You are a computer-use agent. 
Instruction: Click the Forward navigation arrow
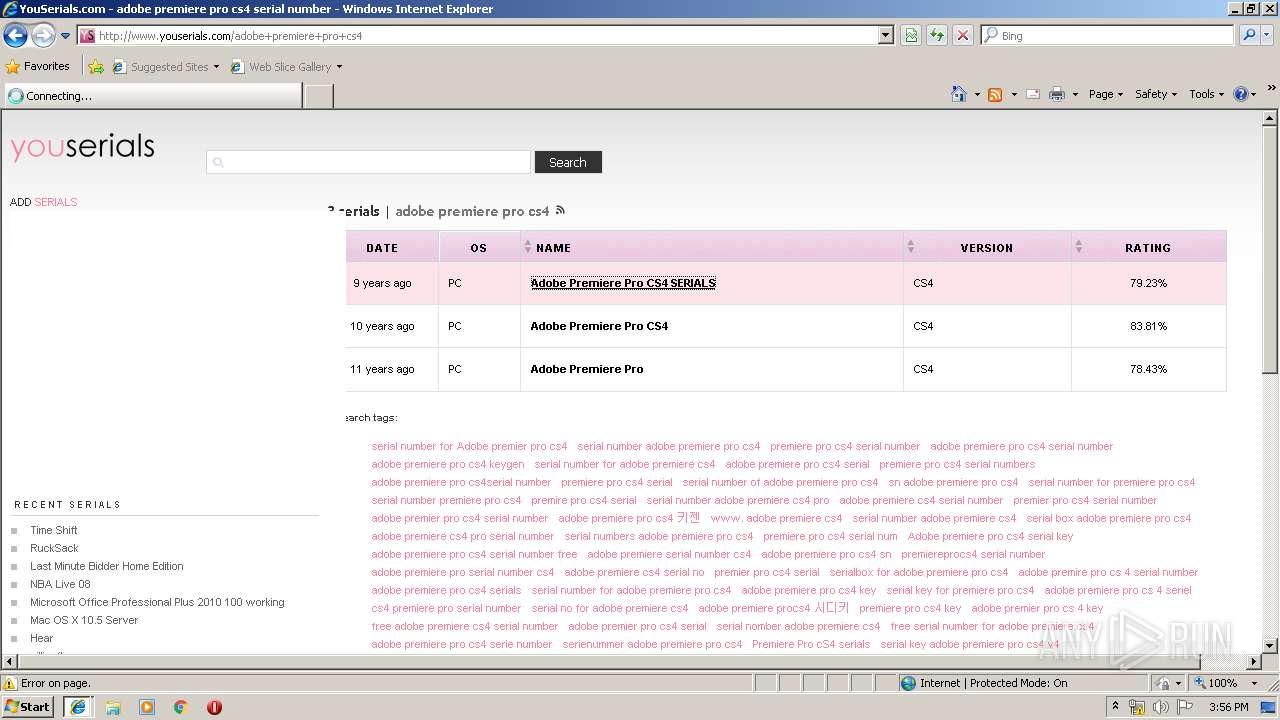pos(43,36)
